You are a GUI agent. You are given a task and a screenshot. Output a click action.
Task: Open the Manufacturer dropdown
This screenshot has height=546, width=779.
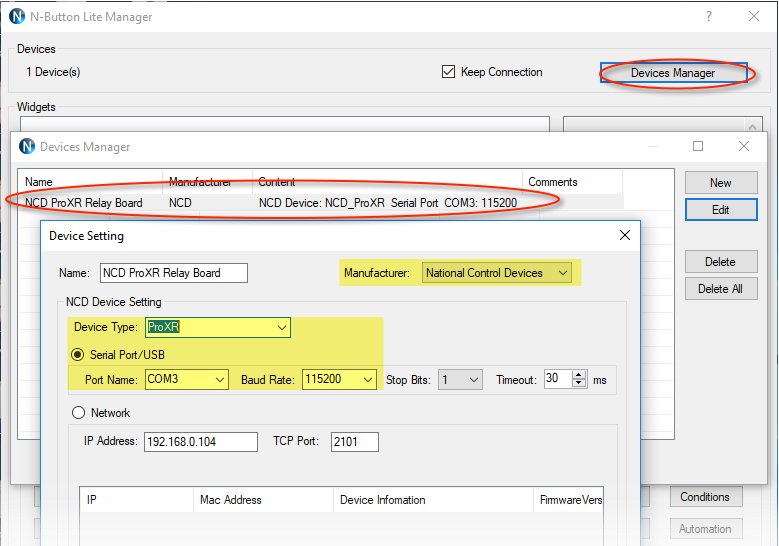496,273
